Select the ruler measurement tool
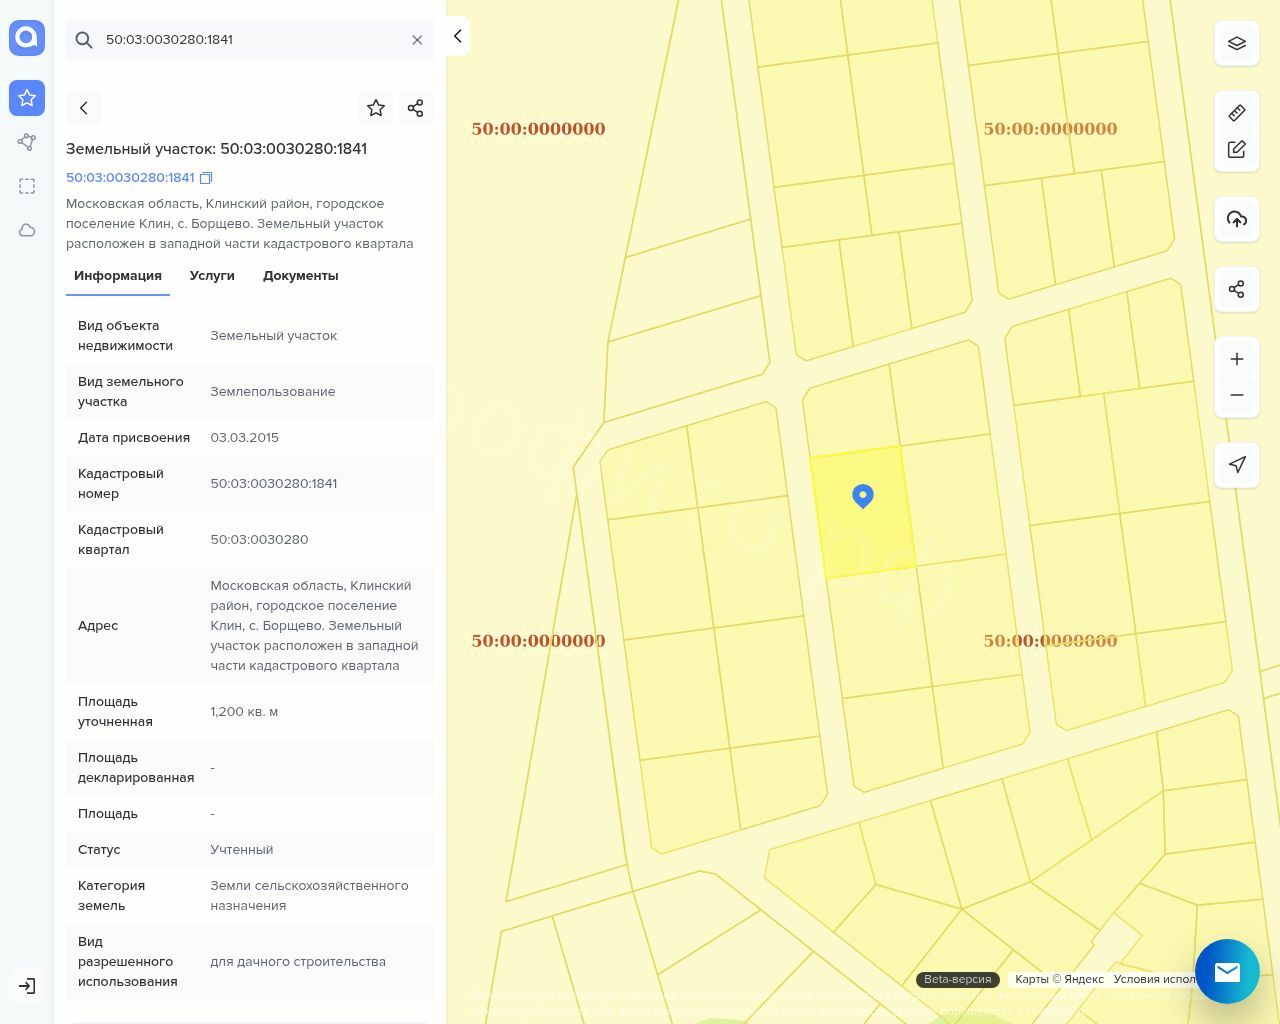This screenshot has width=1280, height=1024. point(1236,113)
